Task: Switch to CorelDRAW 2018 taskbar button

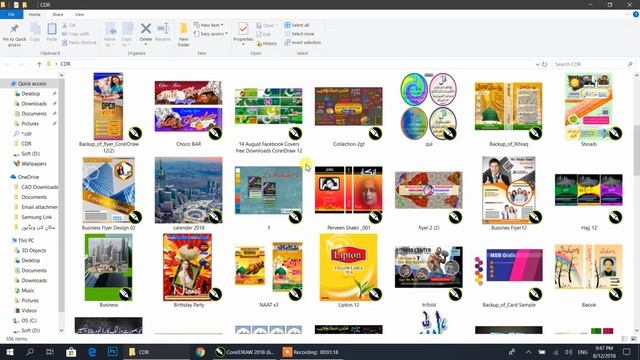Action: [x=245, y=352]
